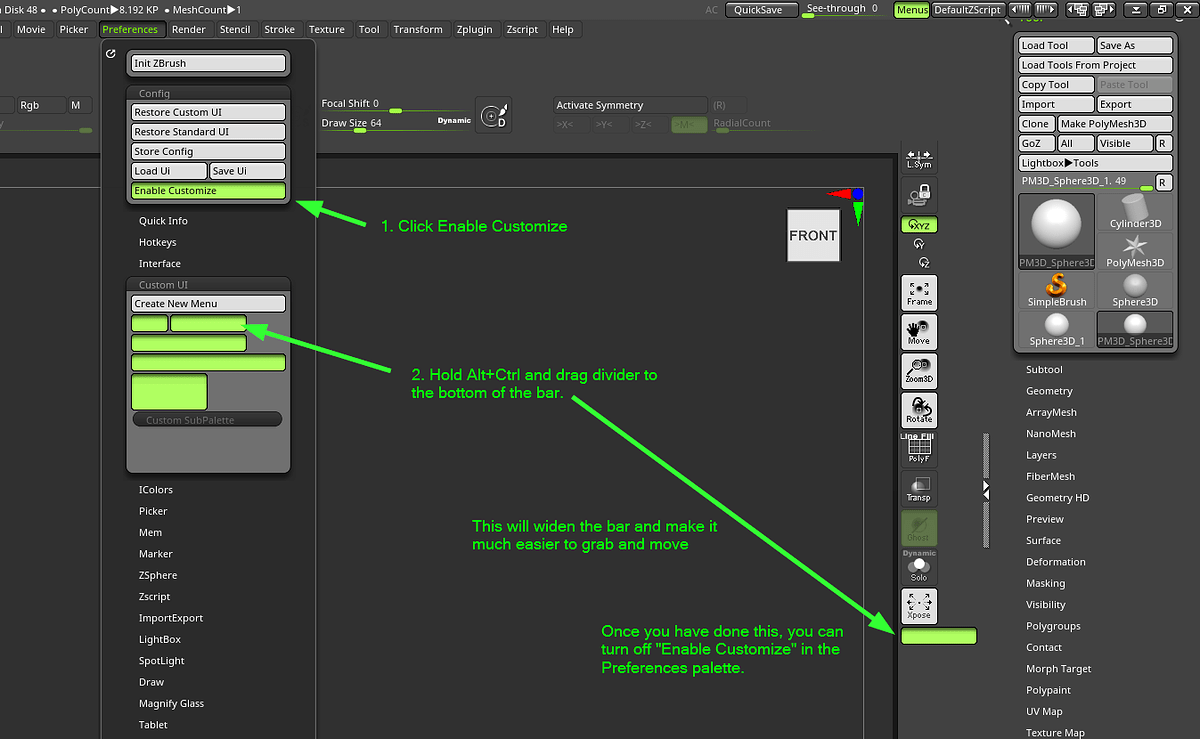Expand the IColors section
This screenshot has width=1200, height=739.
[156, 490]
